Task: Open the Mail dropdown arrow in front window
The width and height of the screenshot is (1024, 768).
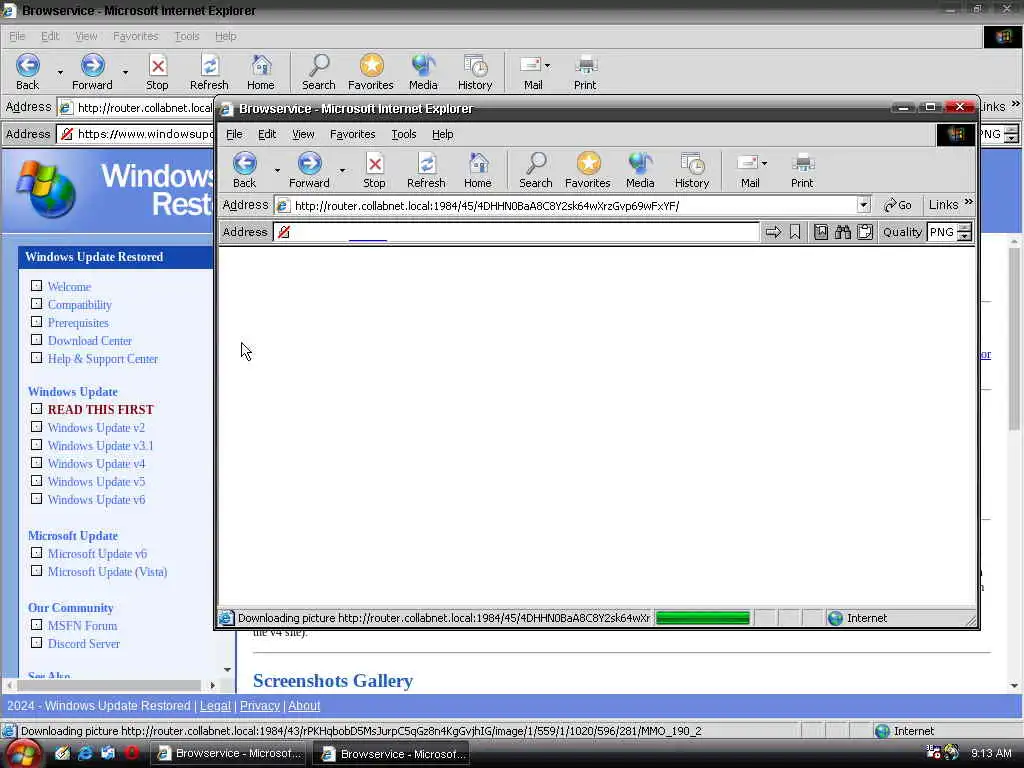Action: tap(765, 163)
